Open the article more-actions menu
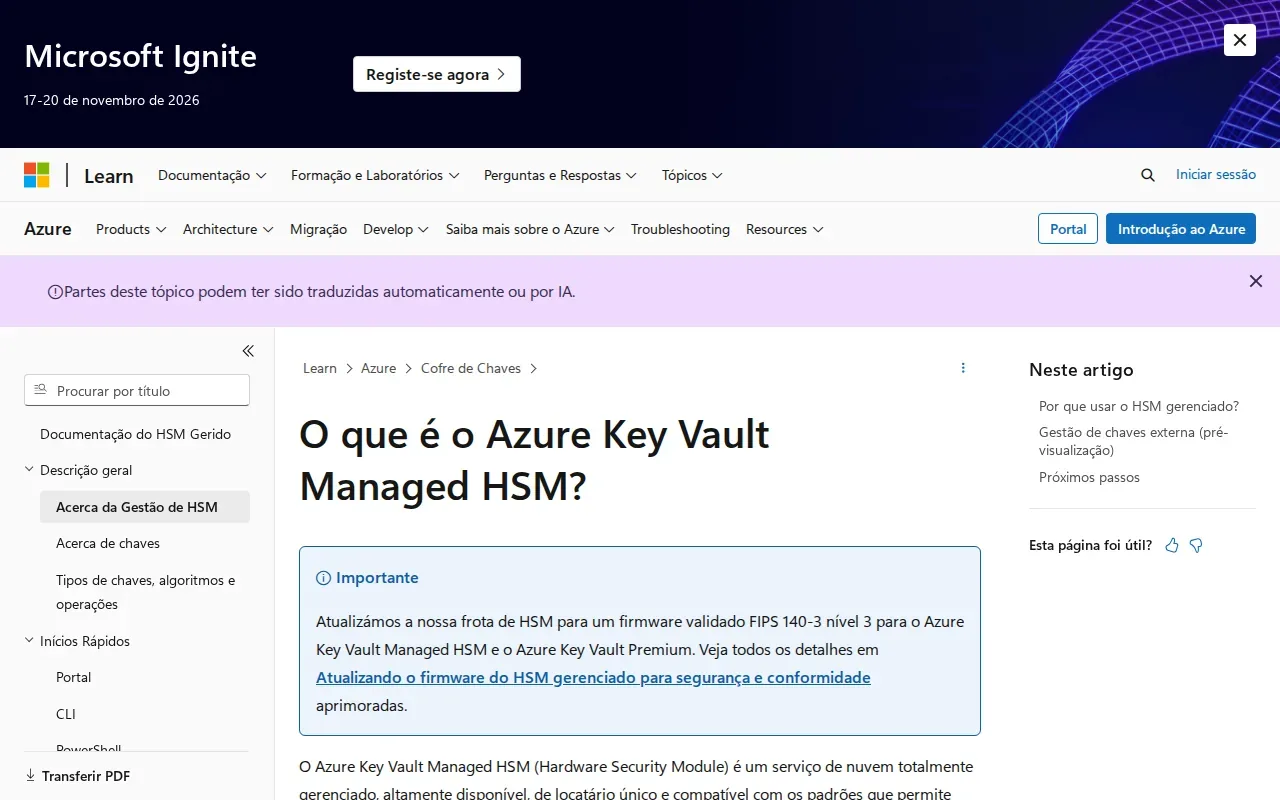This screenshot has width=1280, height=800. pos(963,368)
